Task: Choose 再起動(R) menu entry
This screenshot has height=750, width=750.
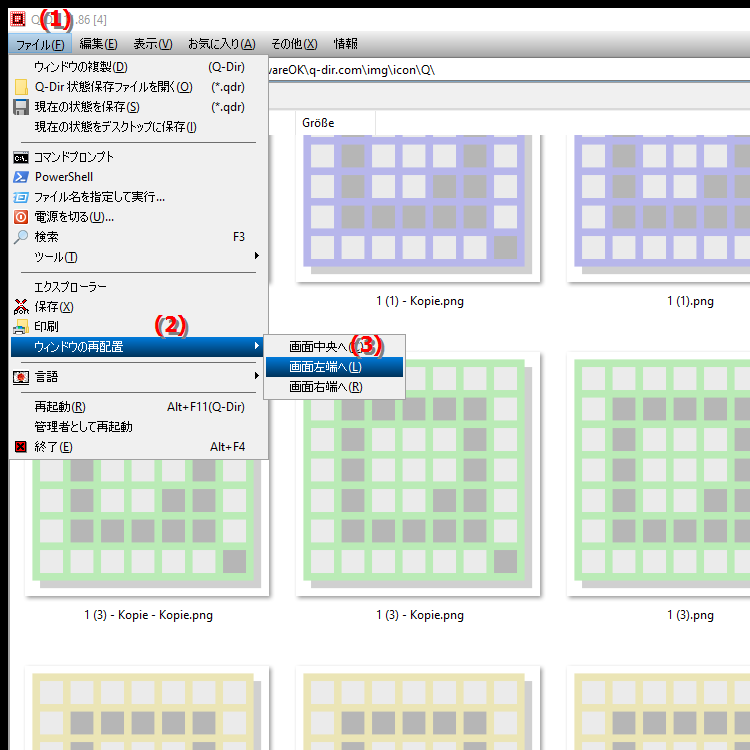Action: pyautogui.click(x=139, y=407)
